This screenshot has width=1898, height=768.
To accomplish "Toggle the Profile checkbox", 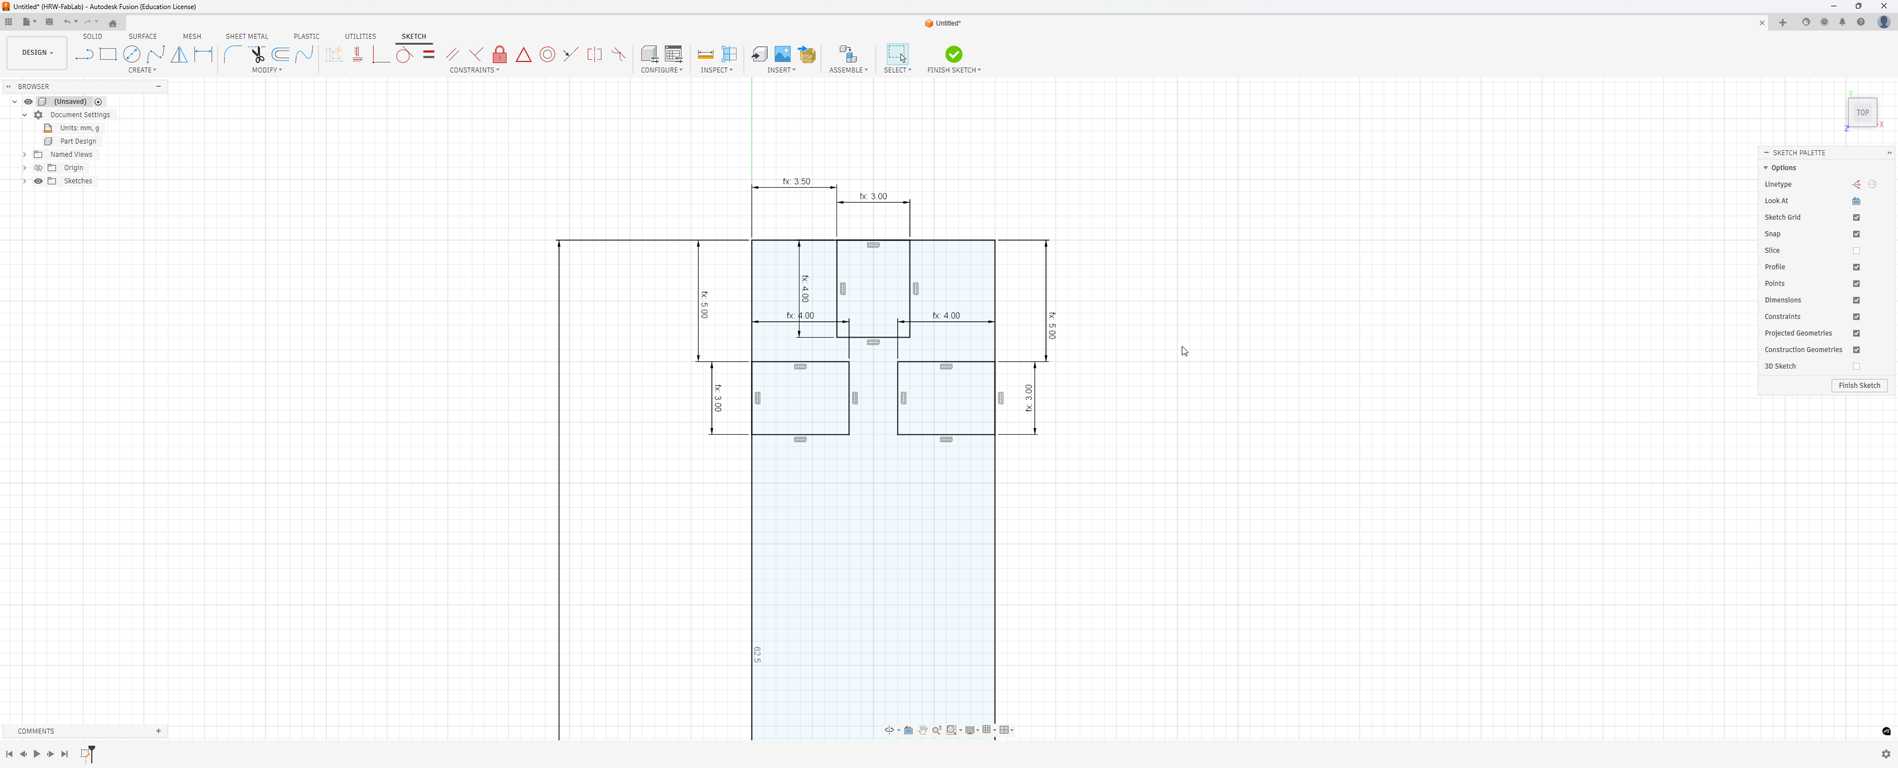I will click(1857, 267).
